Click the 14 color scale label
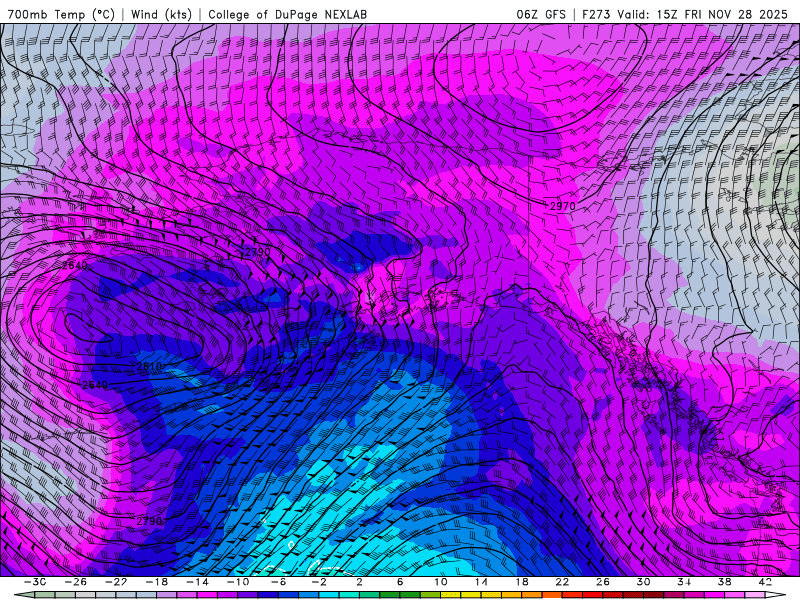Image resolution: width=800 pixels, height=600 pixels. (x=481, y=582)
